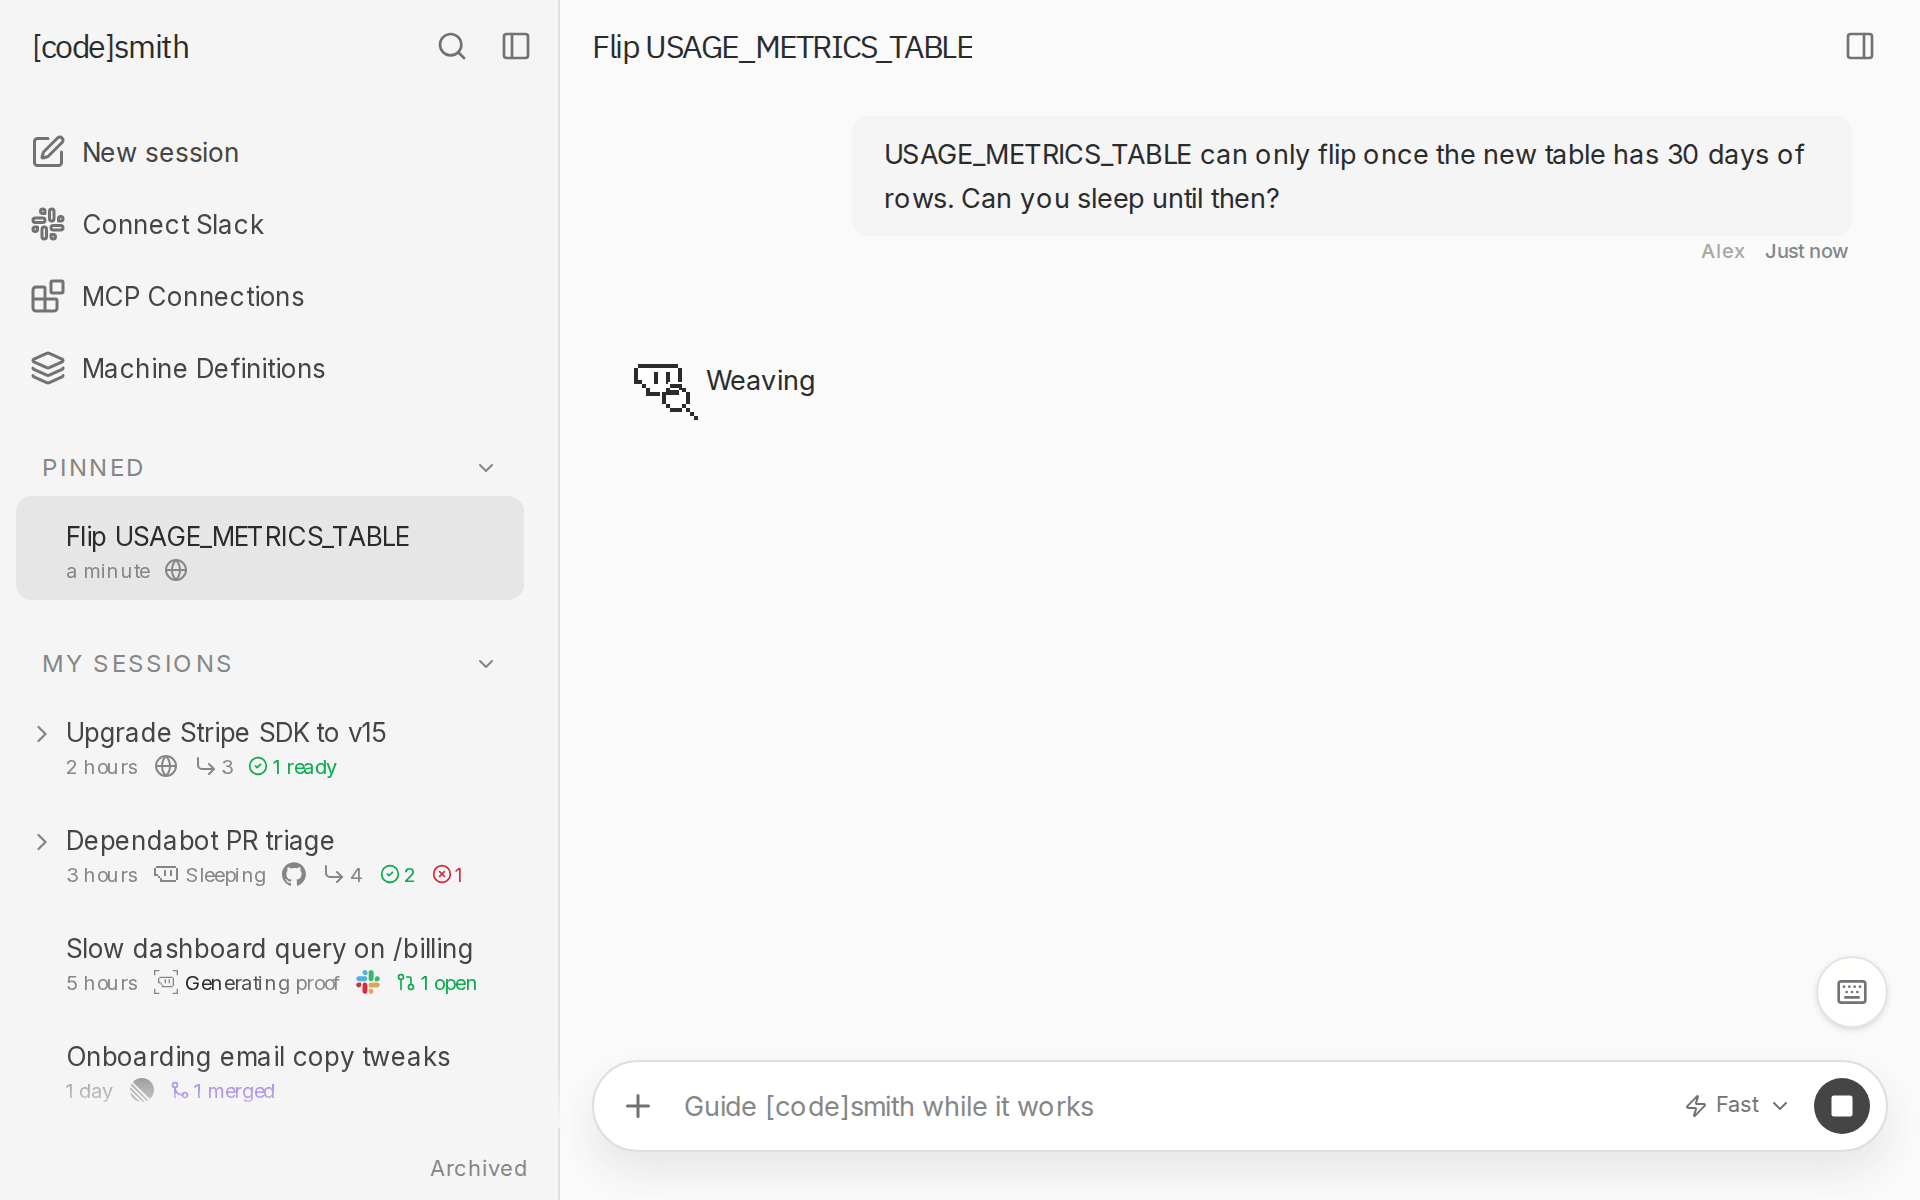Click the New session pencil icon
This screenshot has height=1200, width=1920.
click(x=48, y=152)
